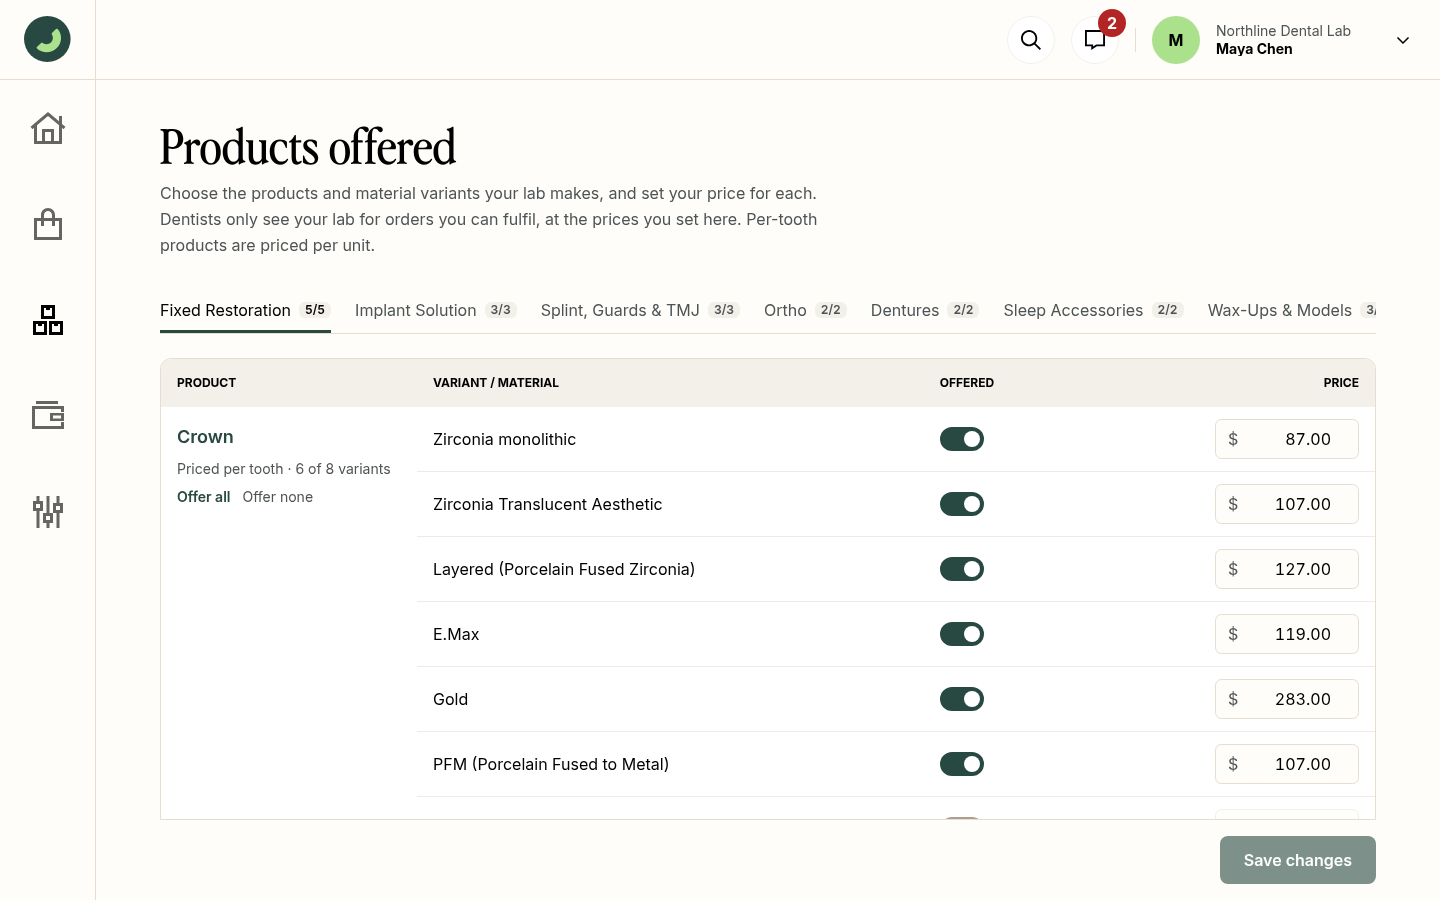
Task: Open the shopping bag orders icon
Action: (x=48, y=224)
